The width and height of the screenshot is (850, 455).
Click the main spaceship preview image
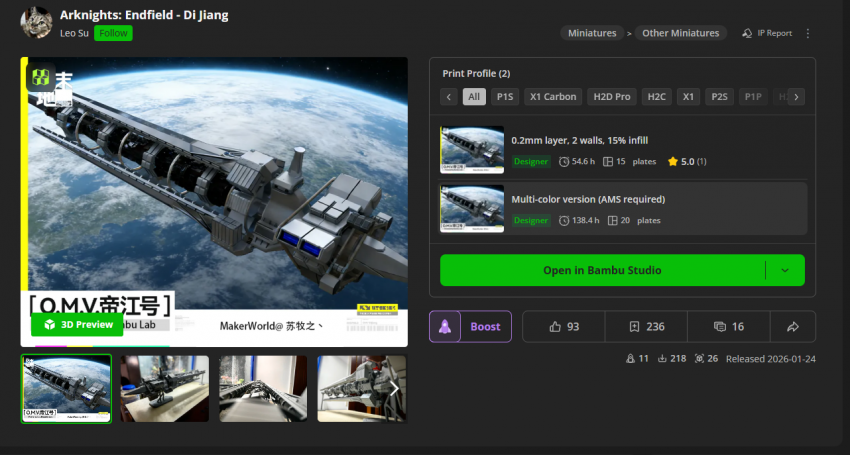214,202
